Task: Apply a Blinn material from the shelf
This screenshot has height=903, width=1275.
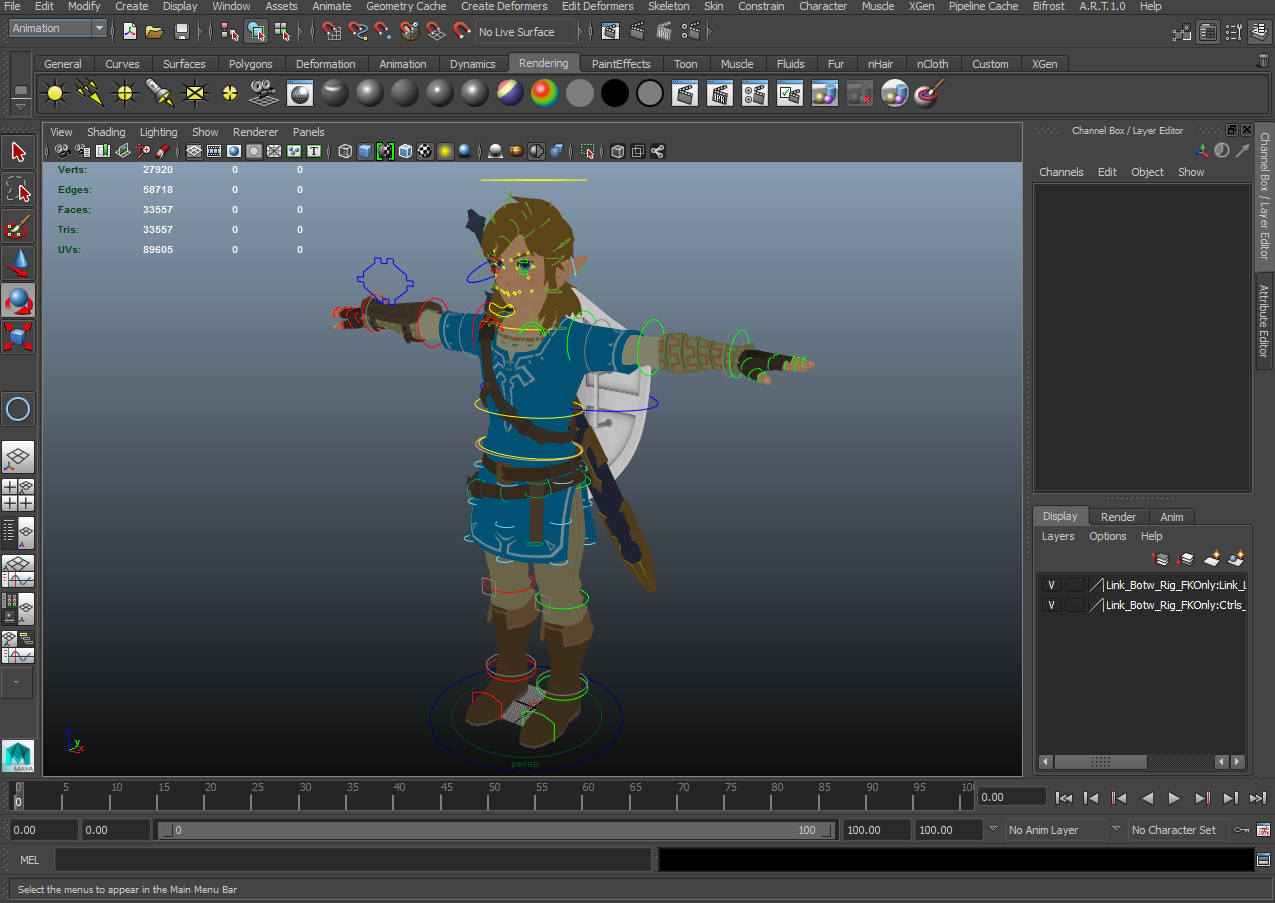Action: tap(369, 93)
